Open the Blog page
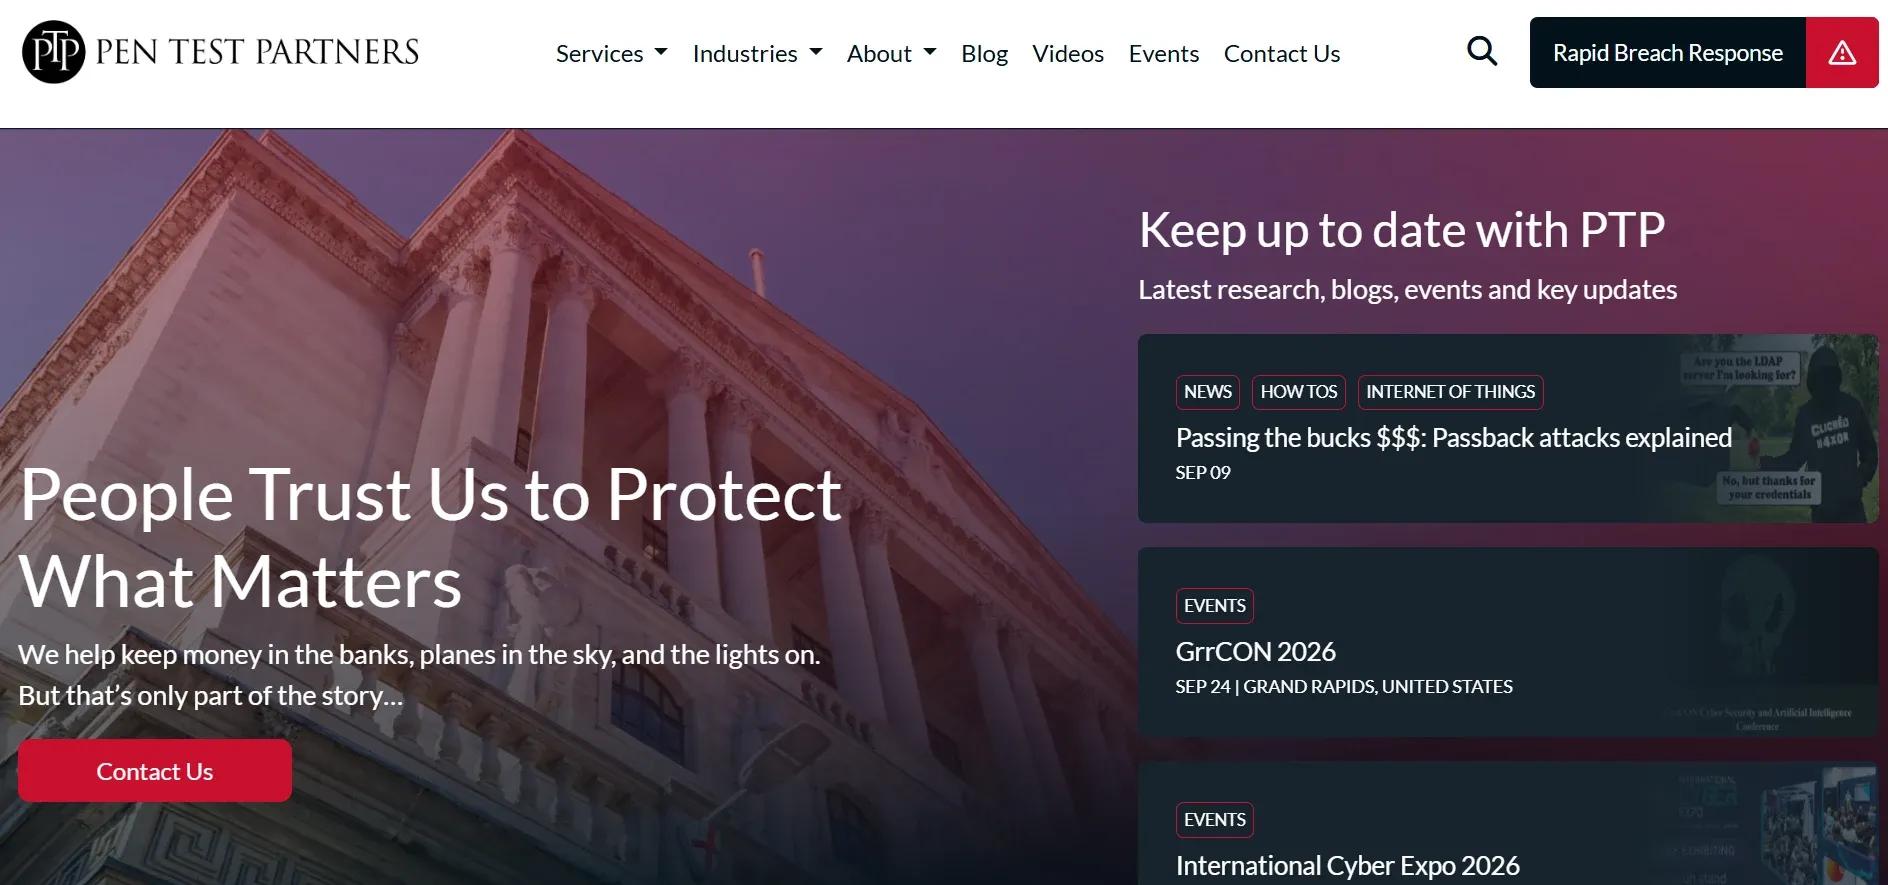The height and width of the screenshot is (885, 1888). point(984,53)
